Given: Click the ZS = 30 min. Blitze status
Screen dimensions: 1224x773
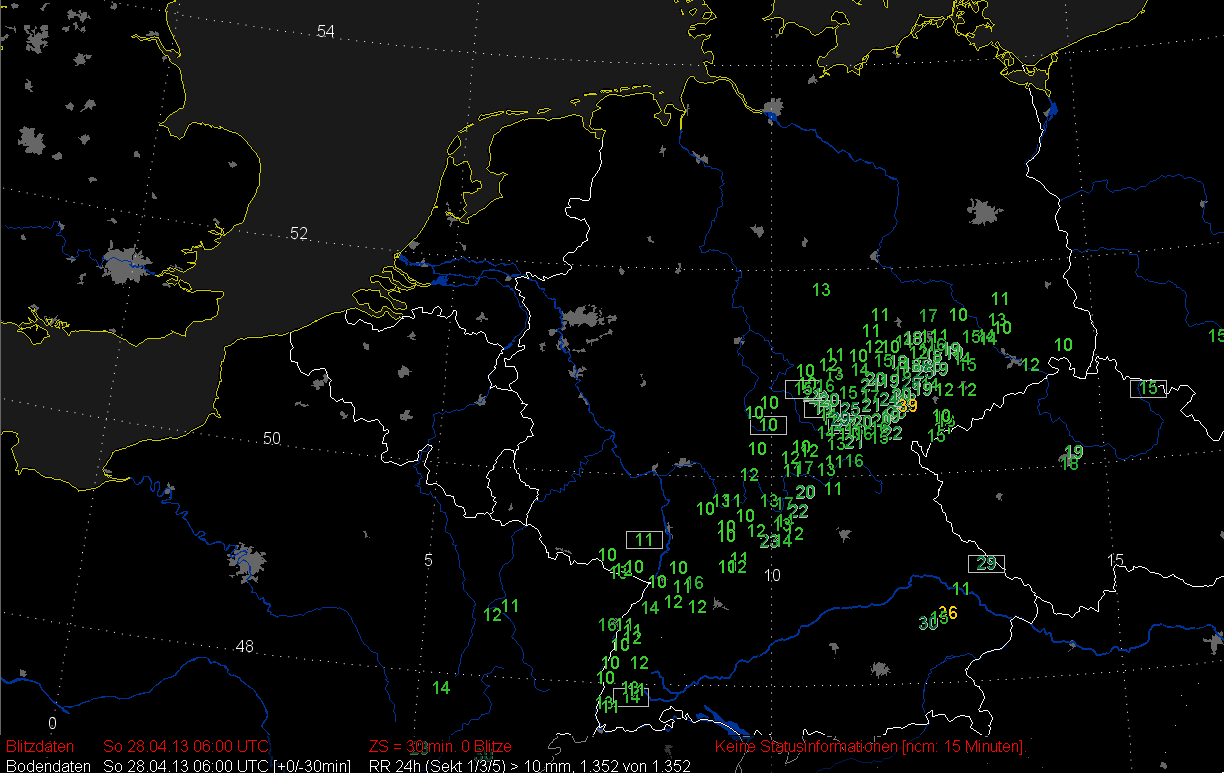Looking at the screenshot, I should [x=440, y=747].
